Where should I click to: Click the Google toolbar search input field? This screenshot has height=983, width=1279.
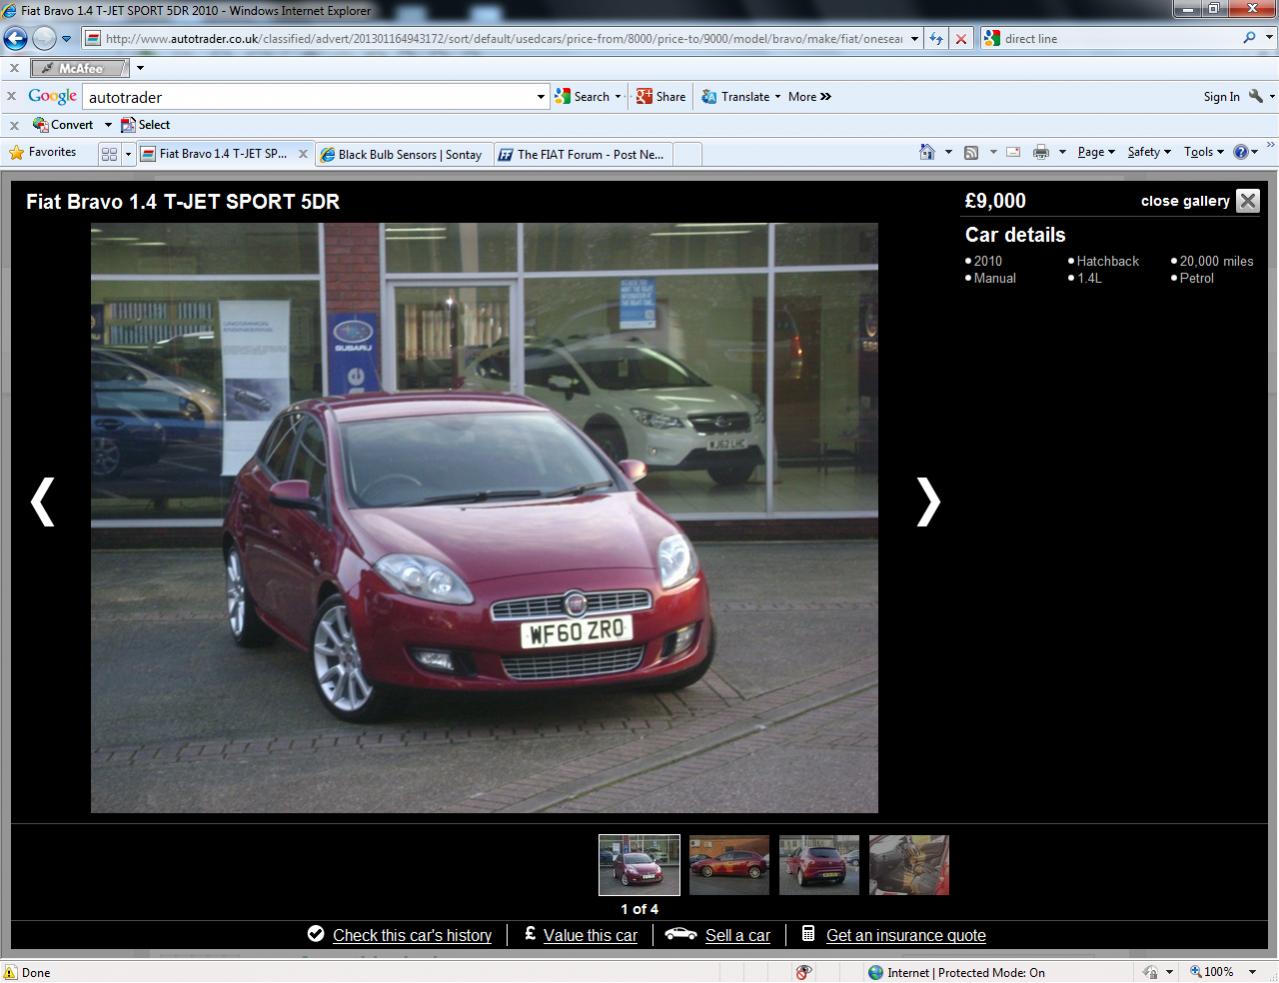(308, 97)
